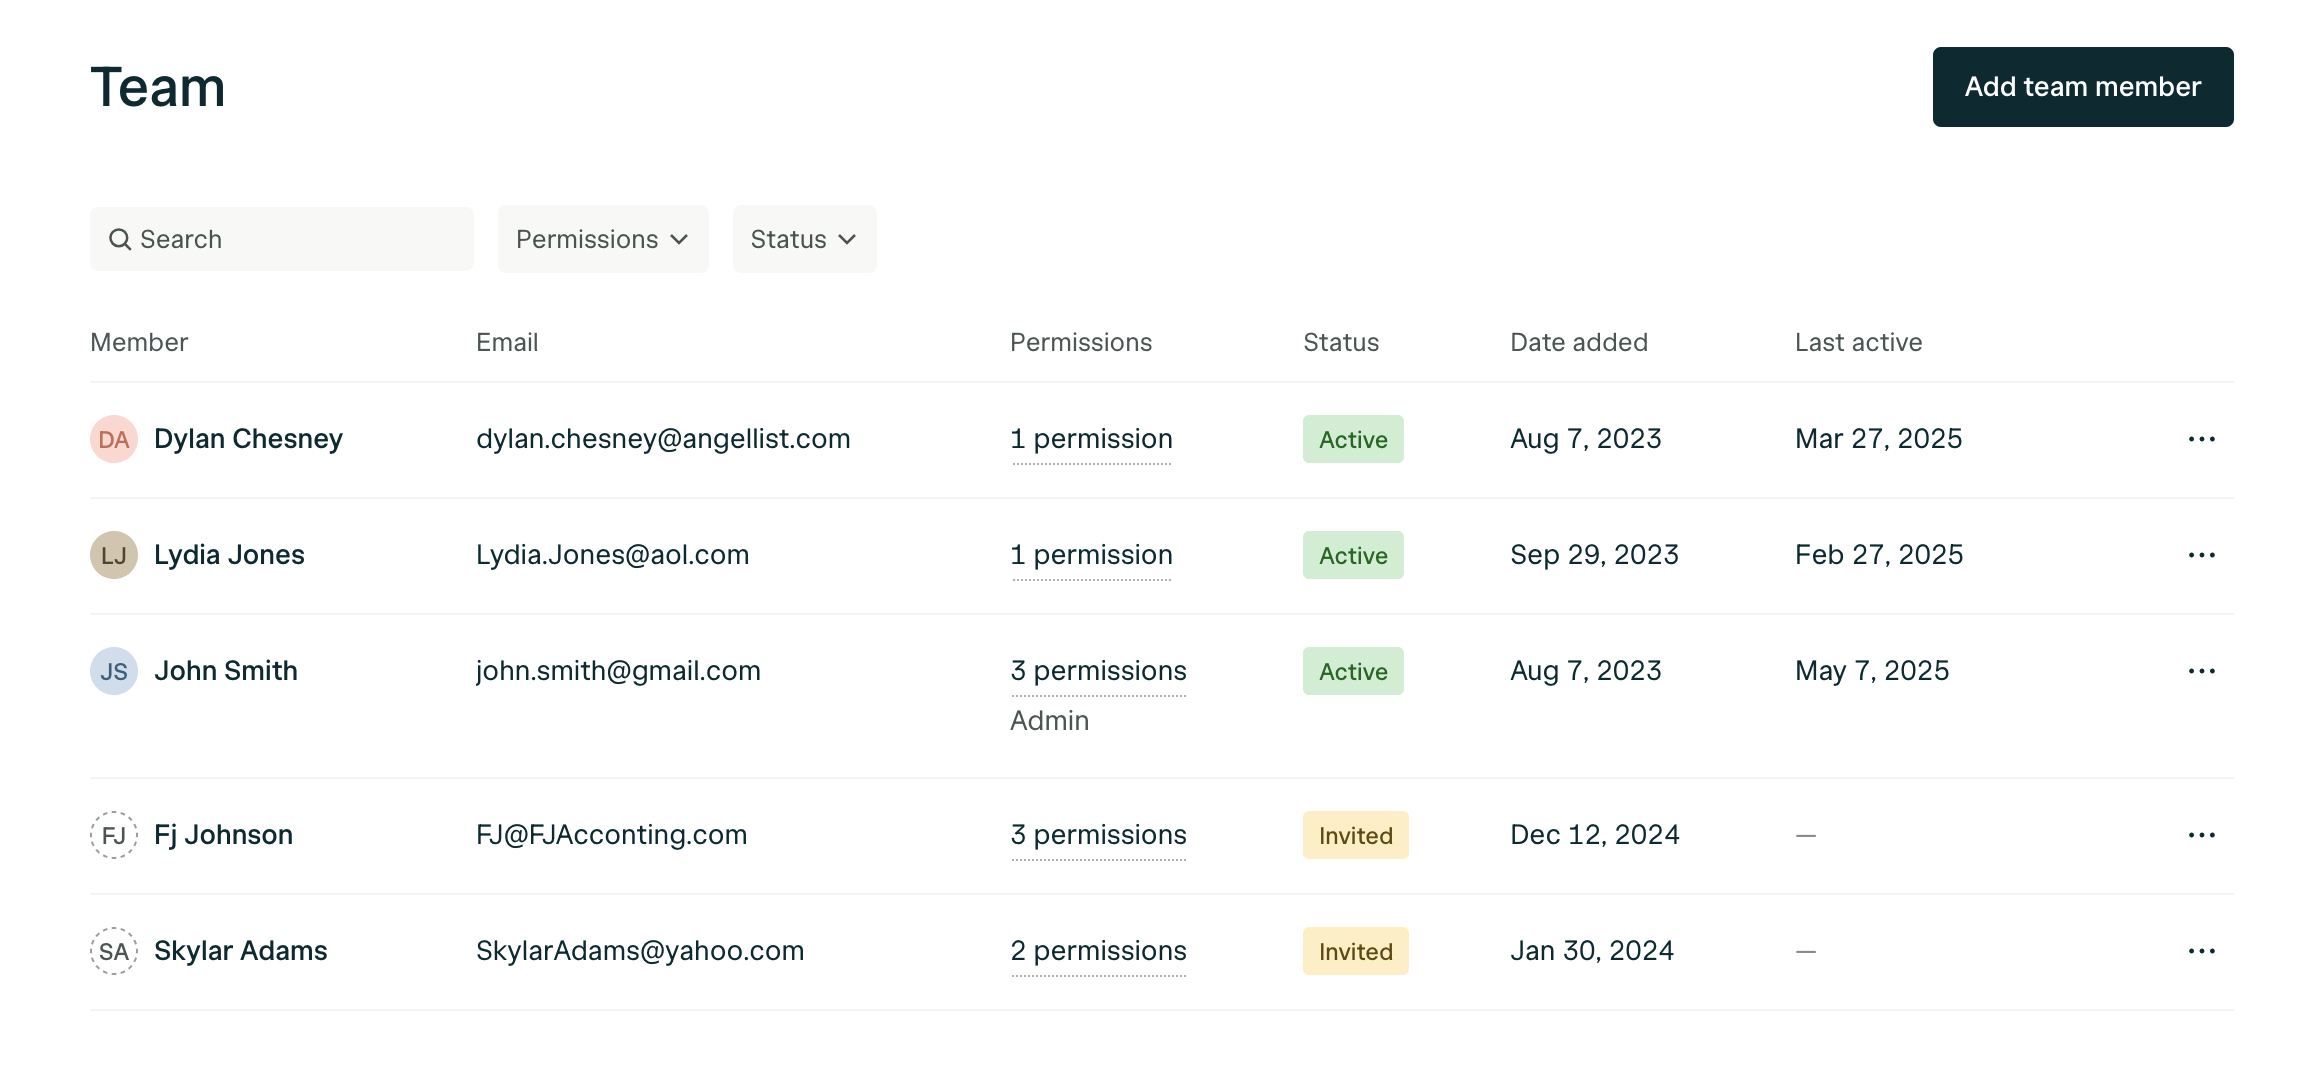Open more options for Dylan Chesney

click(2201, 439)
